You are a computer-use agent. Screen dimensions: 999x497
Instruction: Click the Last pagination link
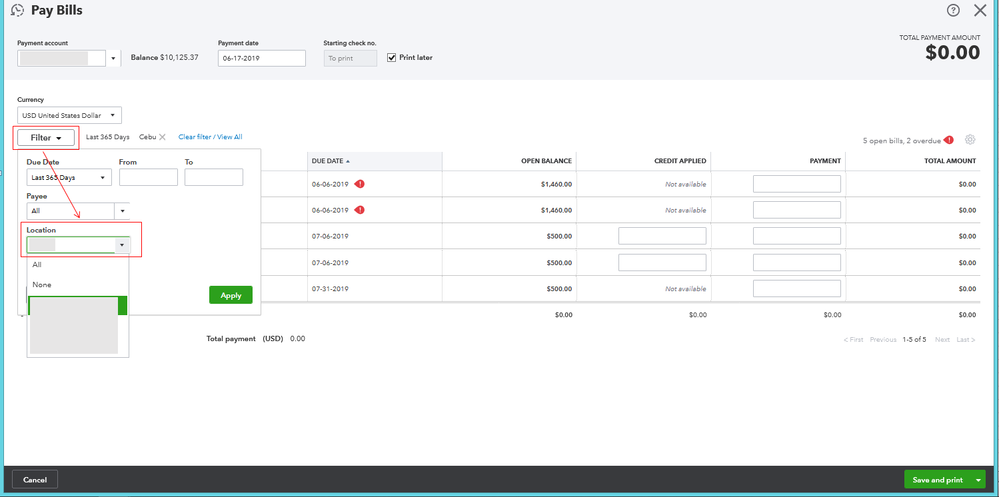pyautogui.click(x=966, y=340)
